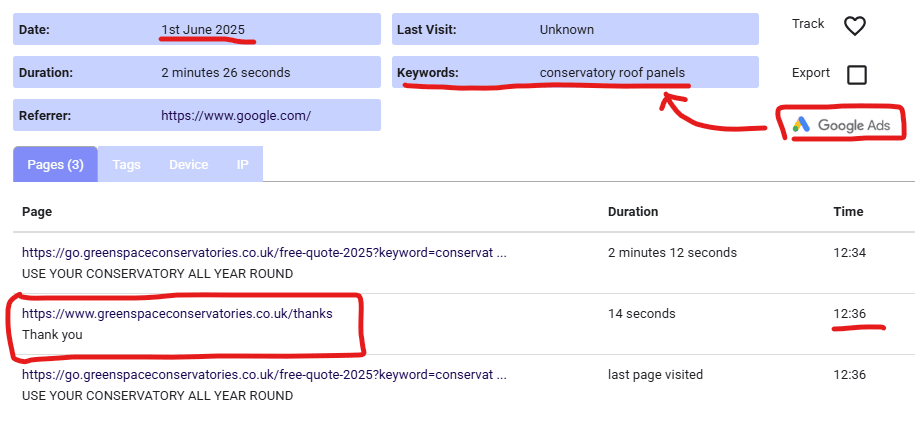Select the date value 1st June 2025

pos(203,30)
